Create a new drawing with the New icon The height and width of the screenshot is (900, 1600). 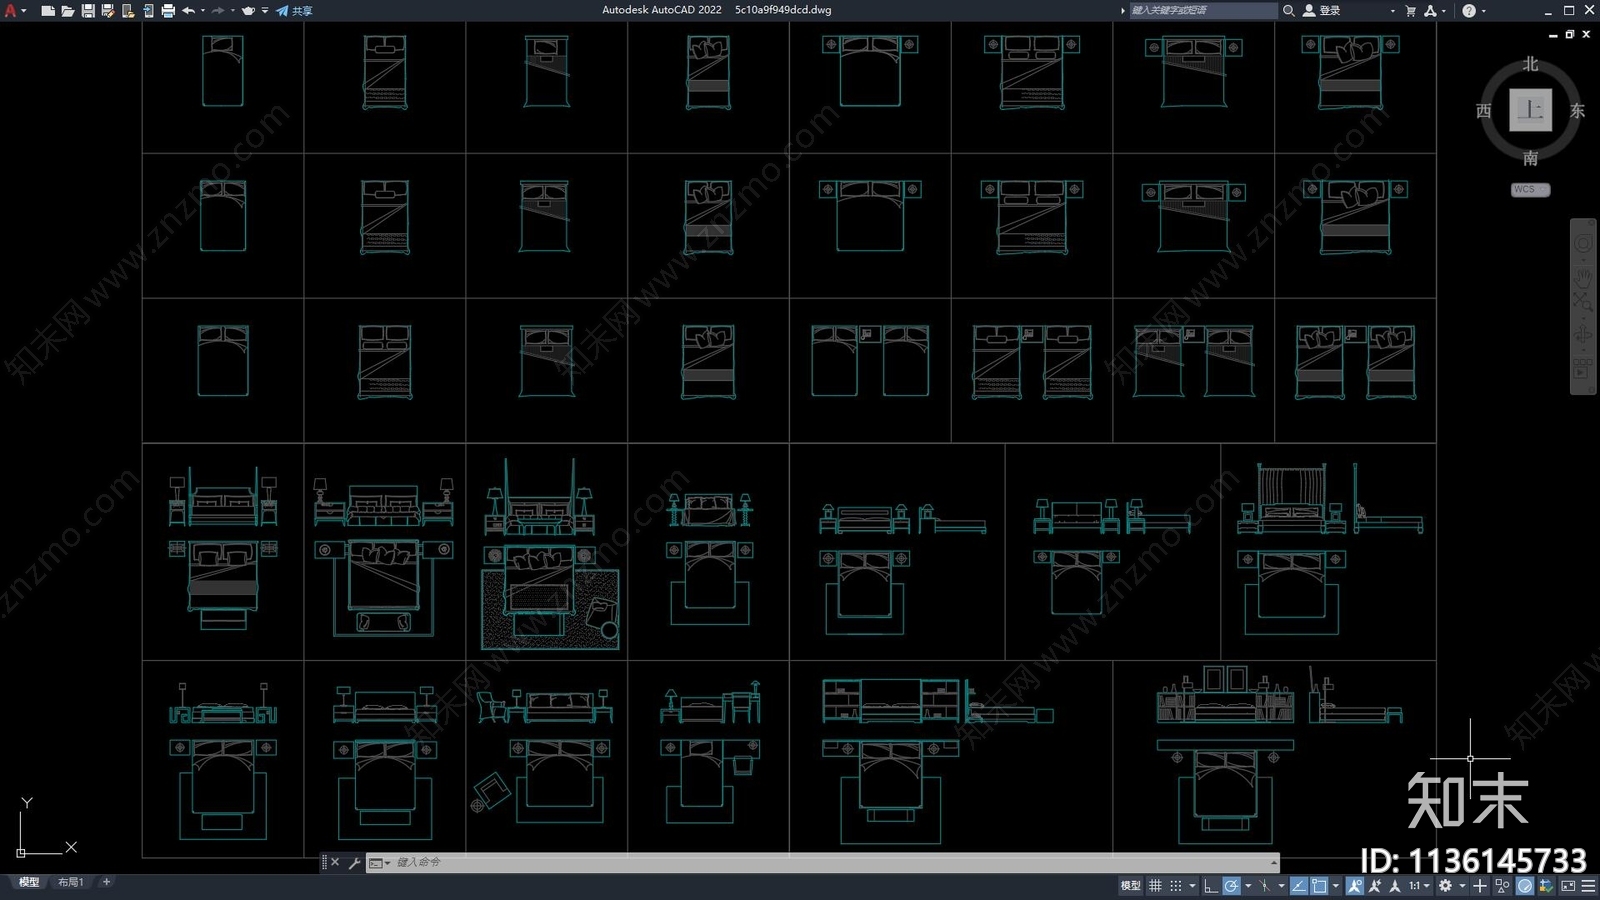click(x=48, y=11)
